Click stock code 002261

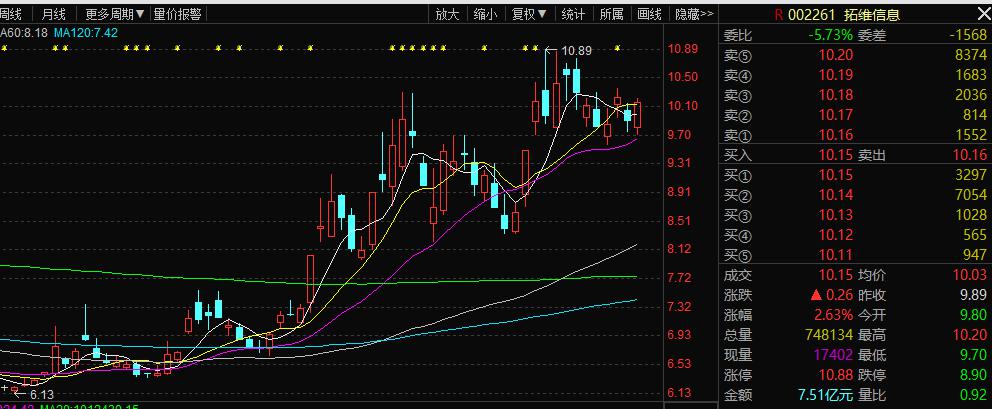[x=812, y=15]
